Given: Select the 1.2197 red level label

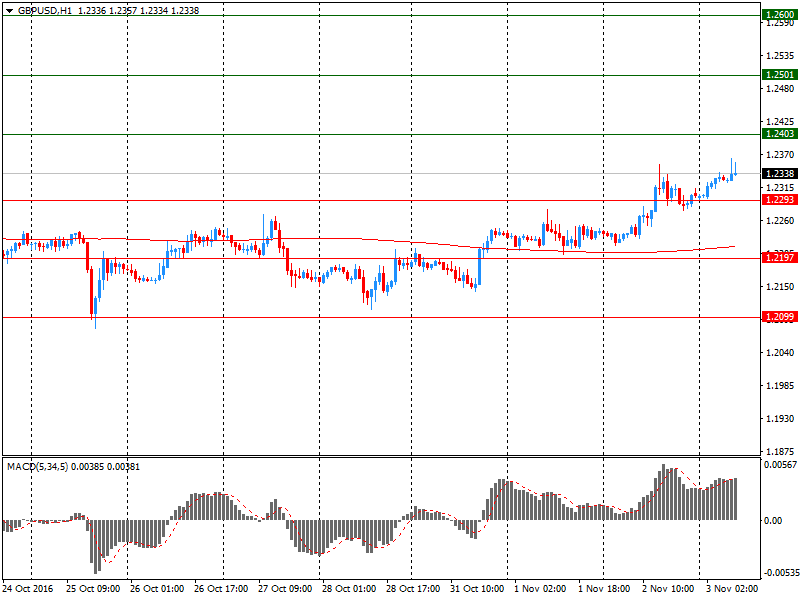Looking at the screenshot, I should [780, 258].
